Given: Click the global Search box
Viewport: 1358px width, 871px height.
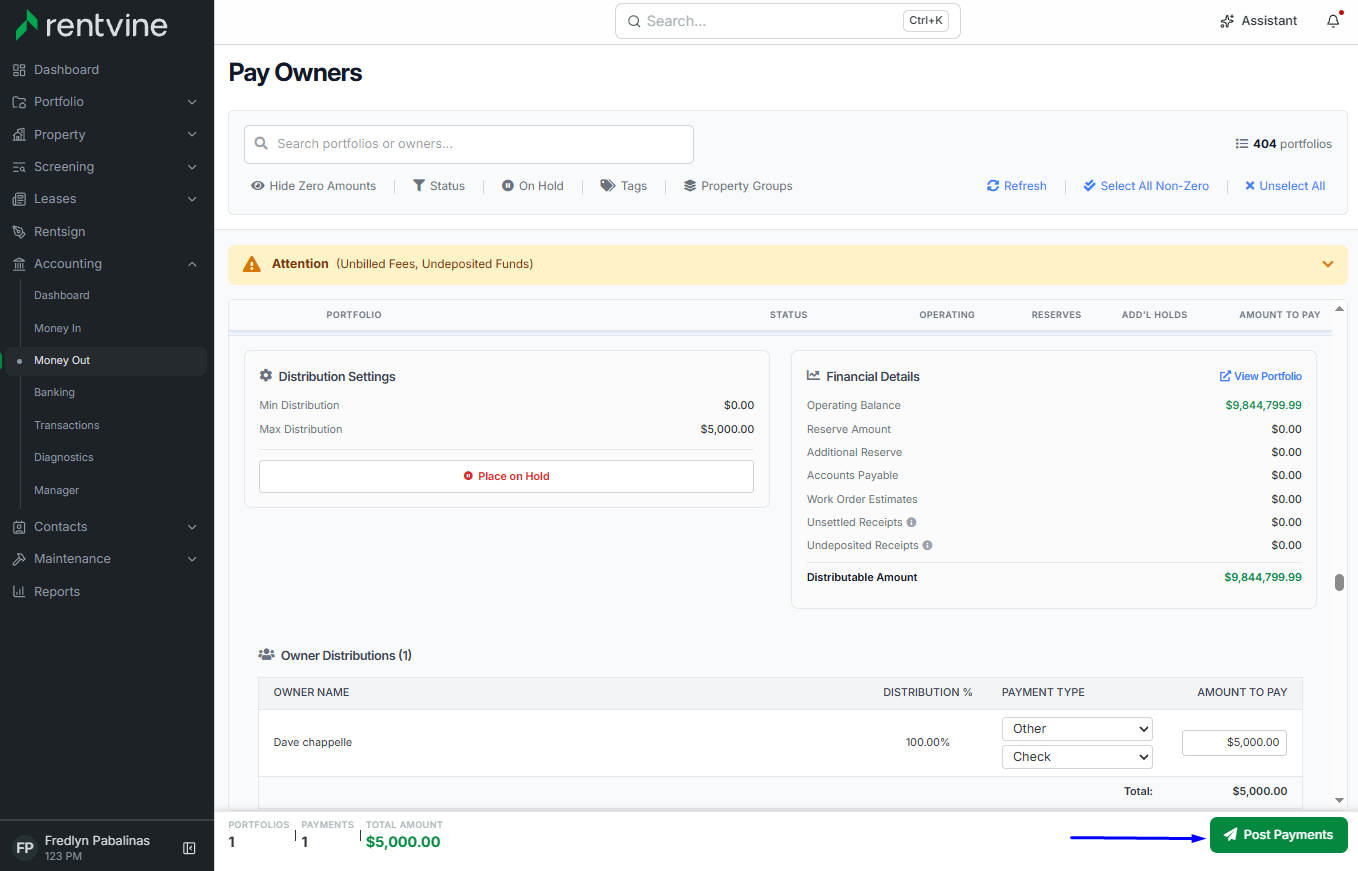Looking at the screenshot, I should point(788,21).
